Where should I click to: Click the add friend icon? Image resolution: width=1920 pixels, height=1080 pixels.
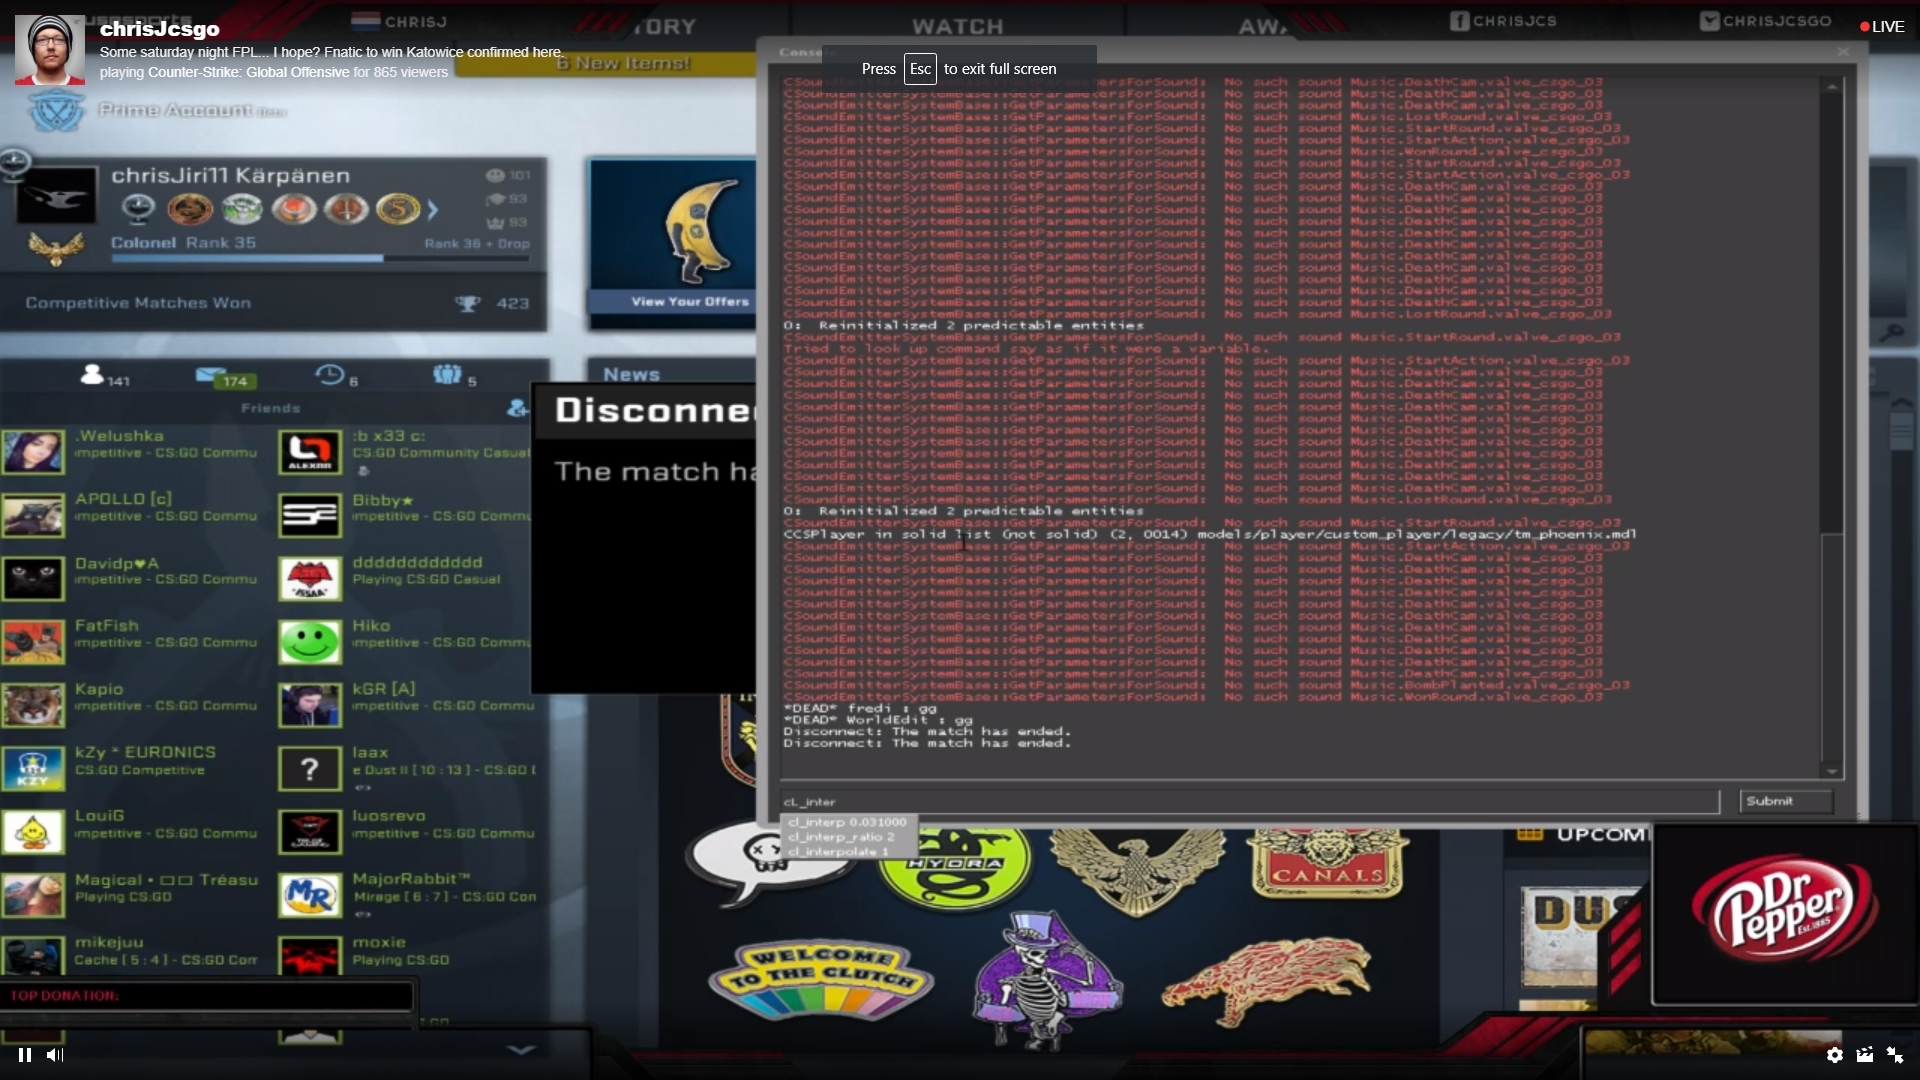[517, 407]
